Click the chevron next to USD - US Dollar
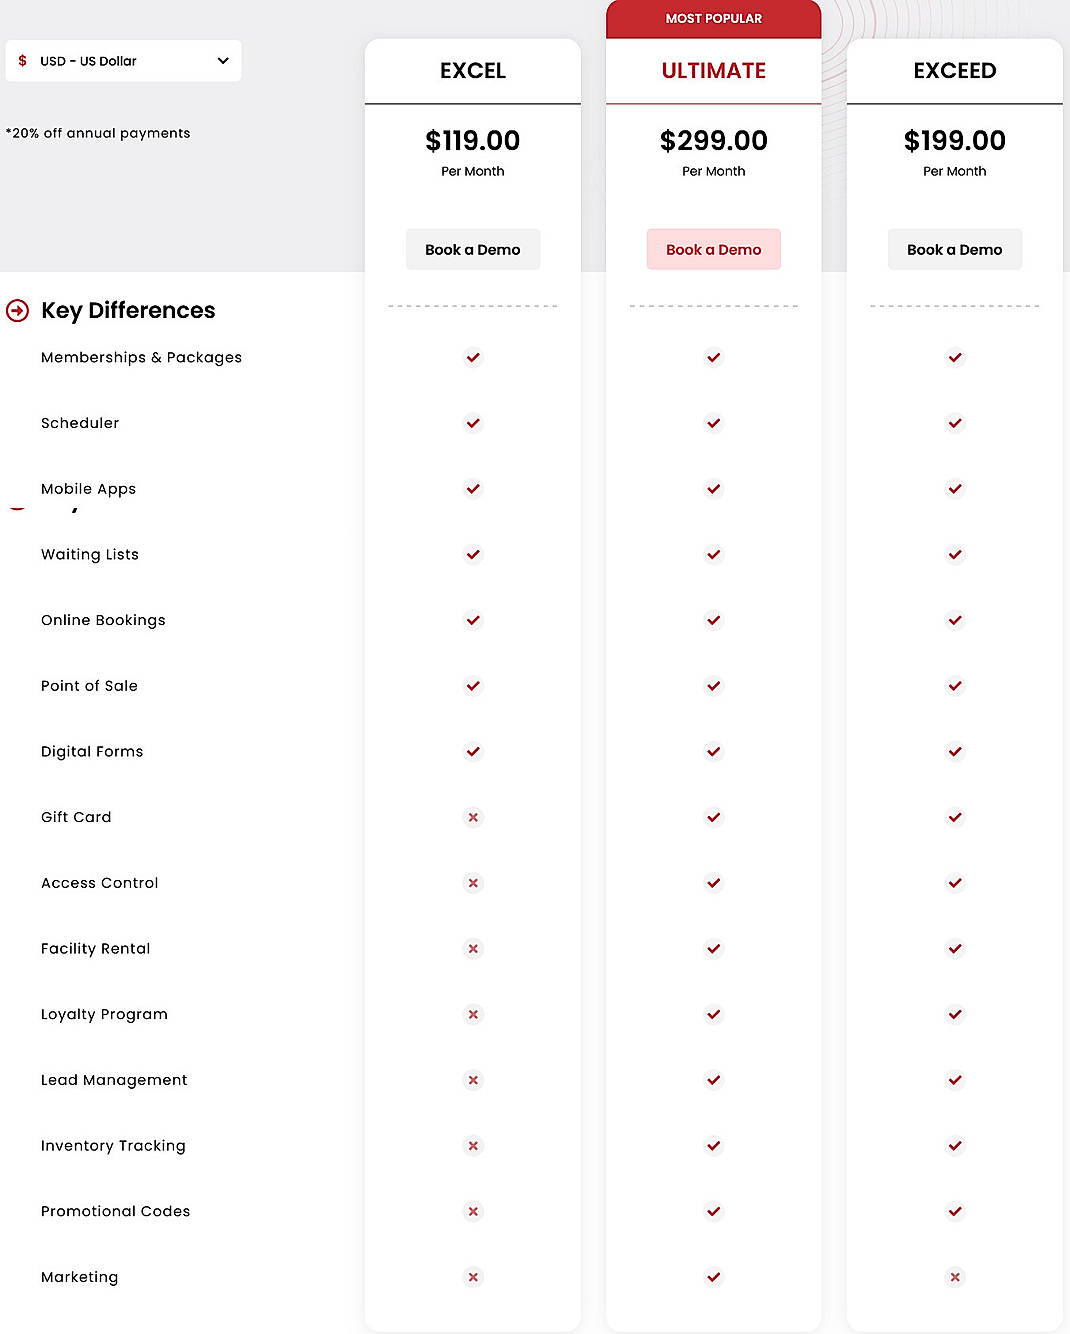The width and height of the screenshot is (1070, 1334). pos(222,61)
